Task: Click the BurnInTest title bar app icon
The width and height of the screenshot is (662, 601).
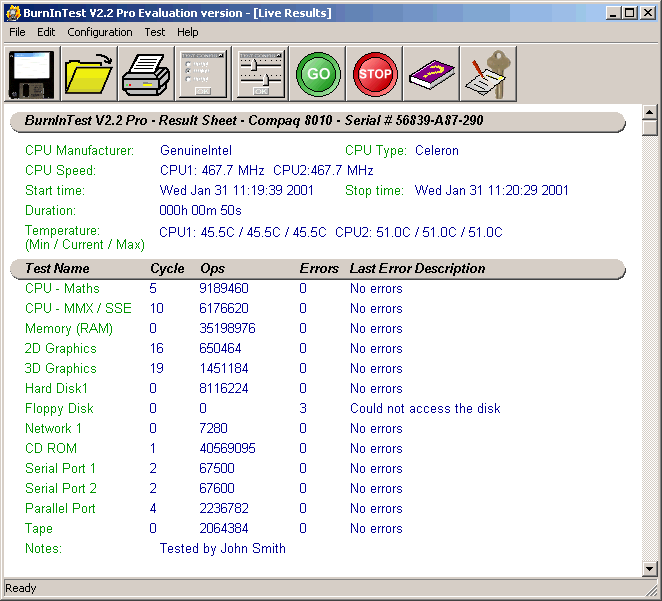Action: tap(13, 13)
